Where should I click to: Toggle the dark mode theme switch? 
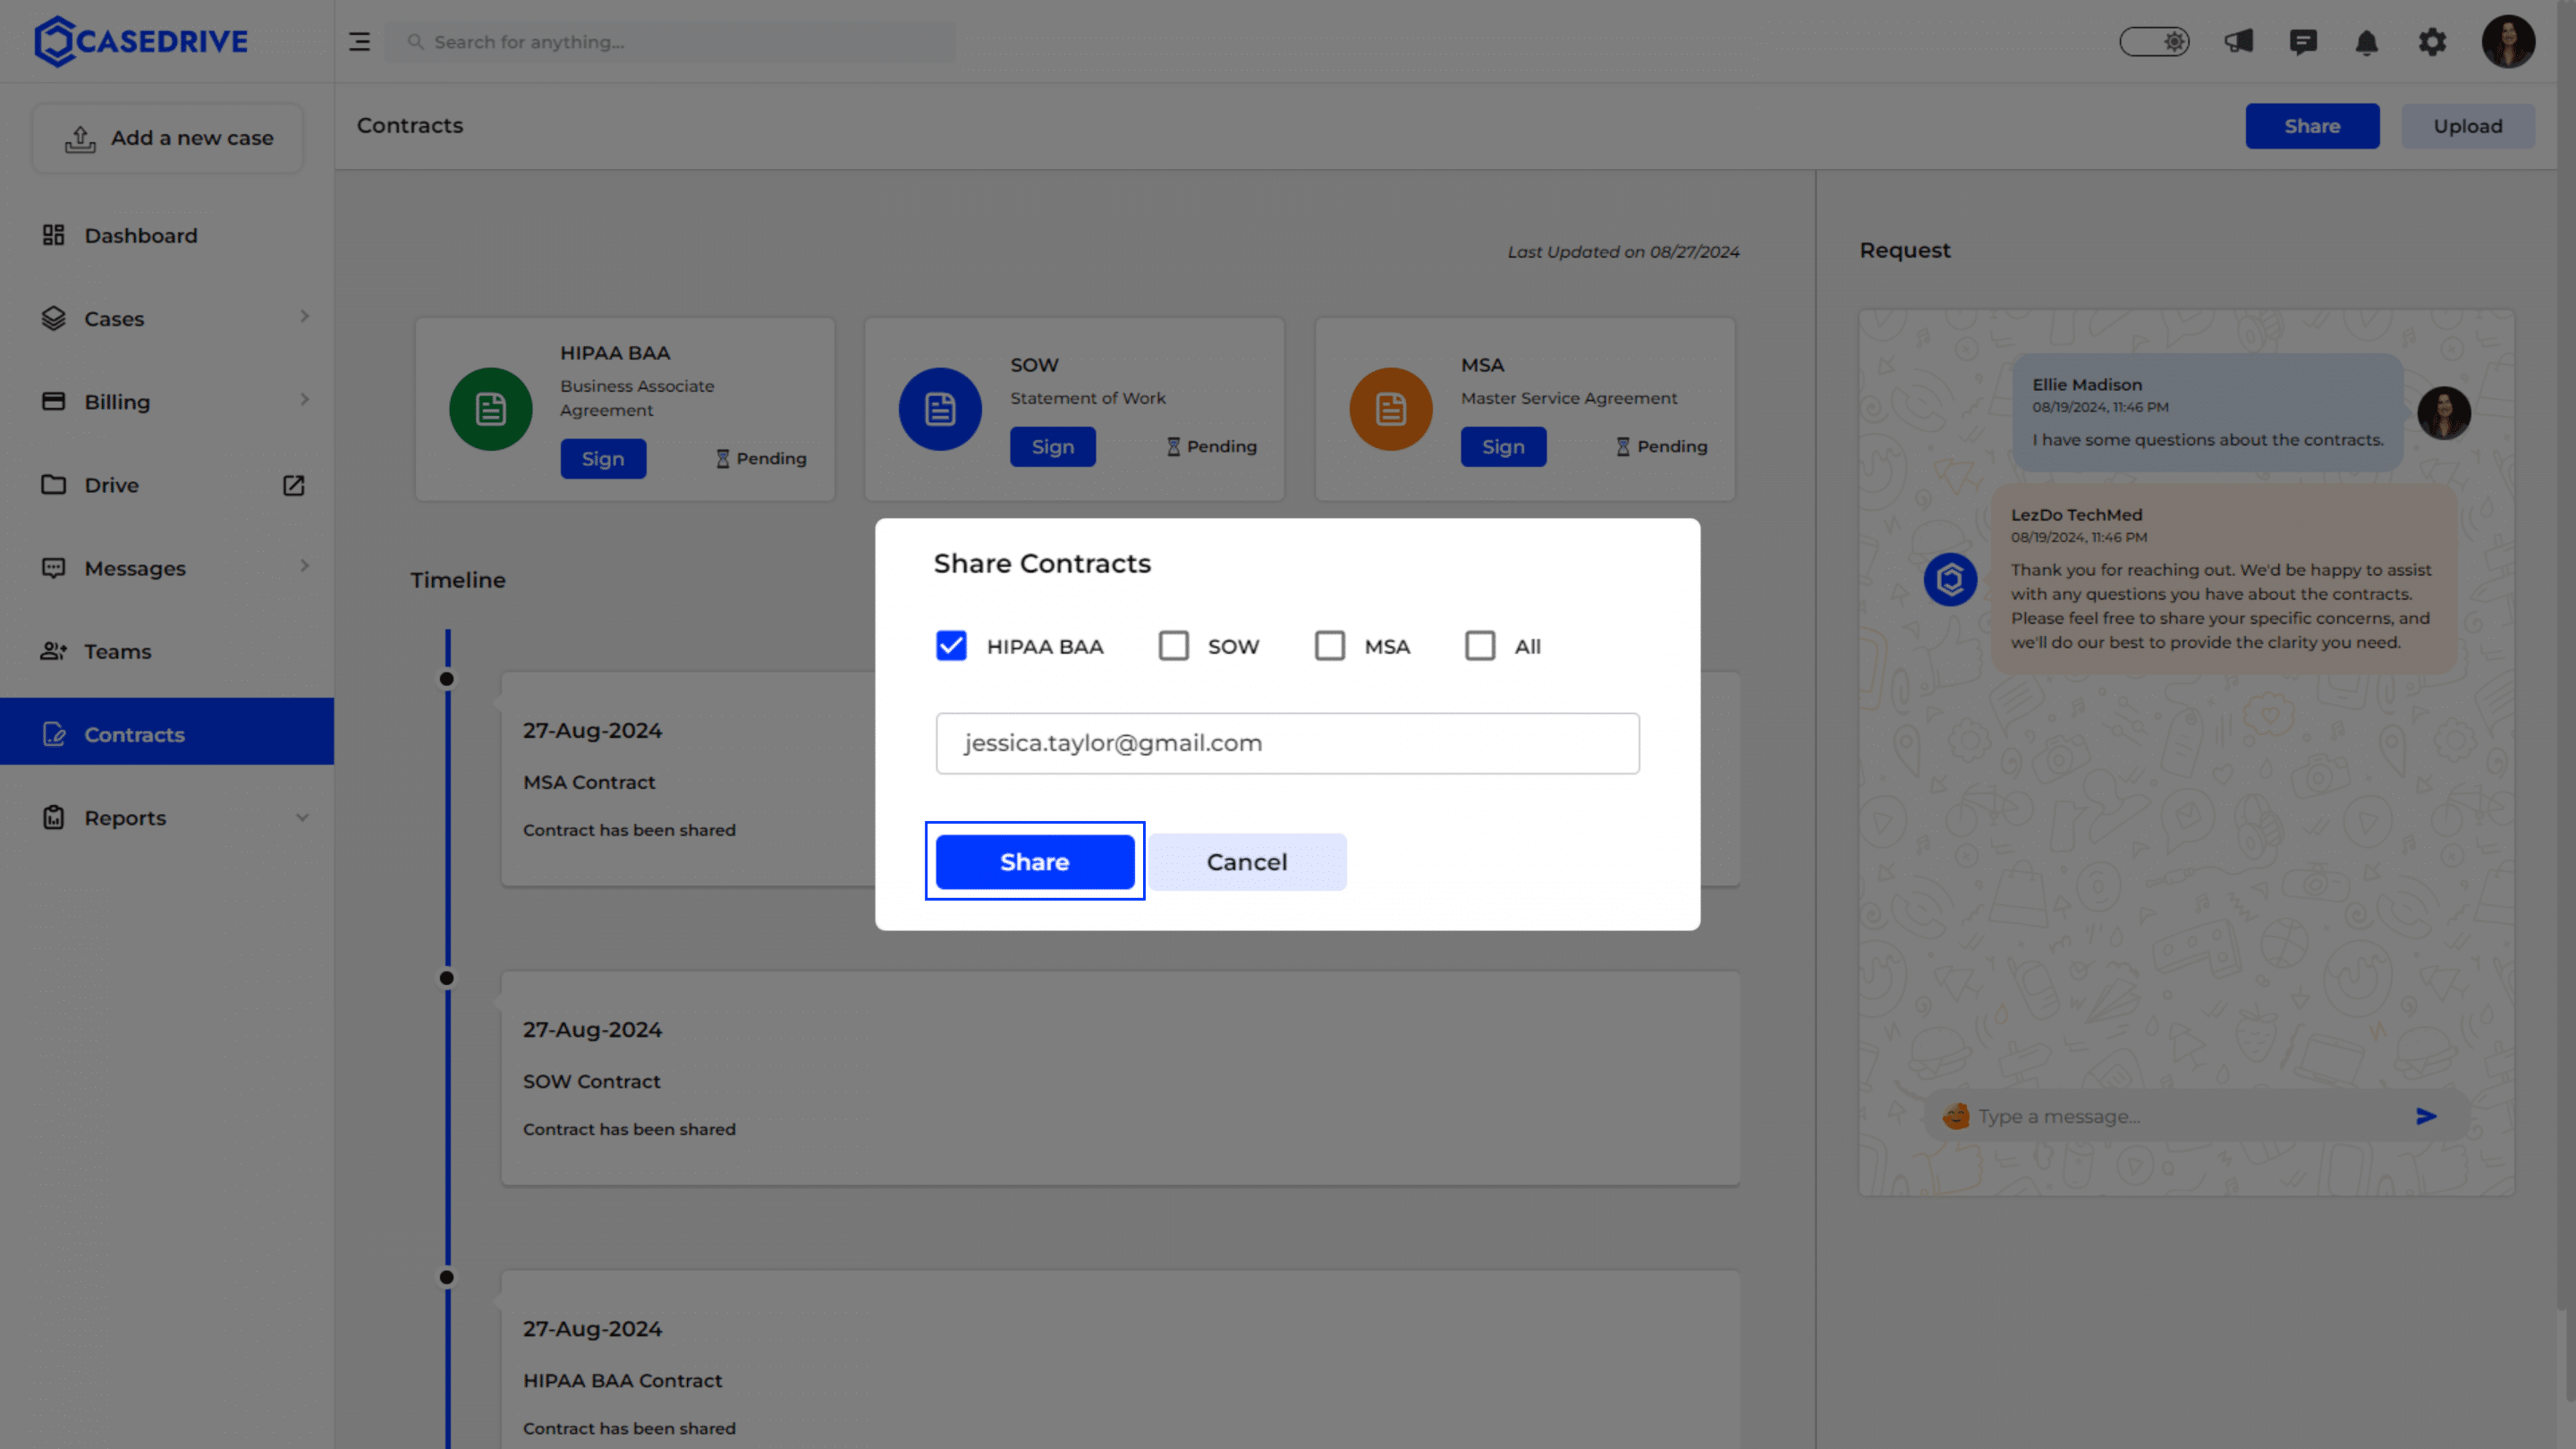coord(2154,42)
